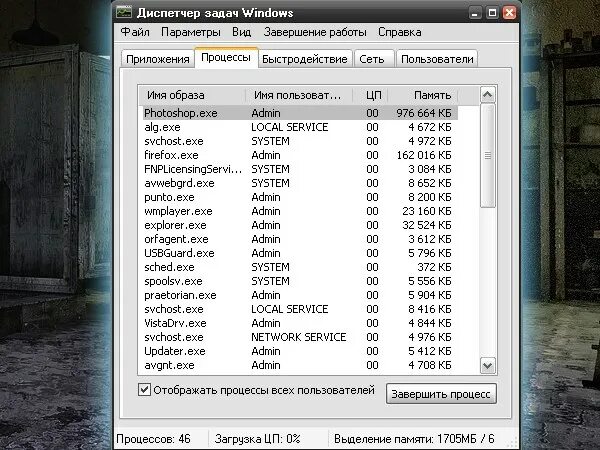Select the Updater.exe process
The width and height of the screenshot is (600, 450).
(x=300, y=351)
